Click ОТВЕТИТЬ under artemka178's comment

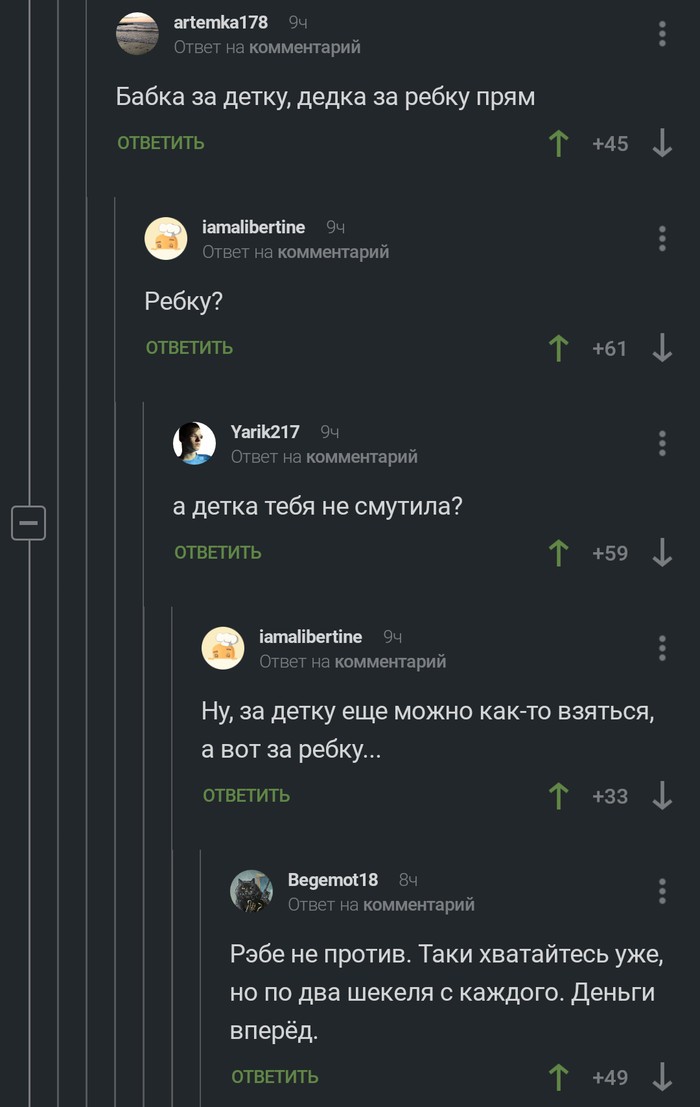point(161,143)
